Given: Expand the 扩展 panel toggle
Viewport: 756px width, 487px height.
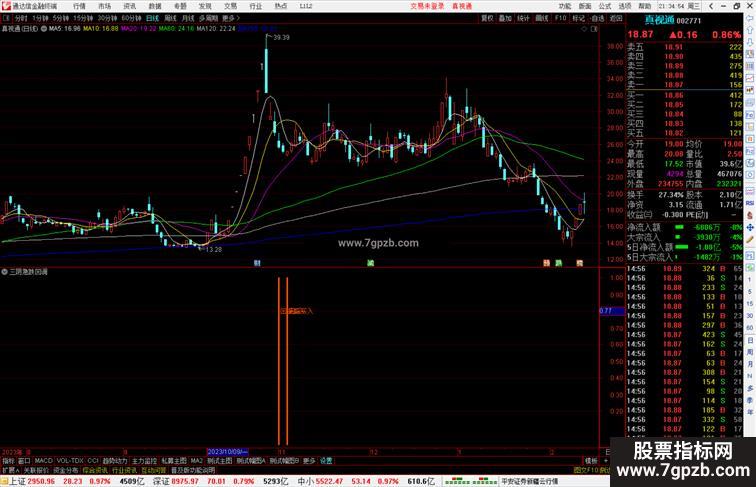Looking at the screenshot, I should [x=10, y=470].
